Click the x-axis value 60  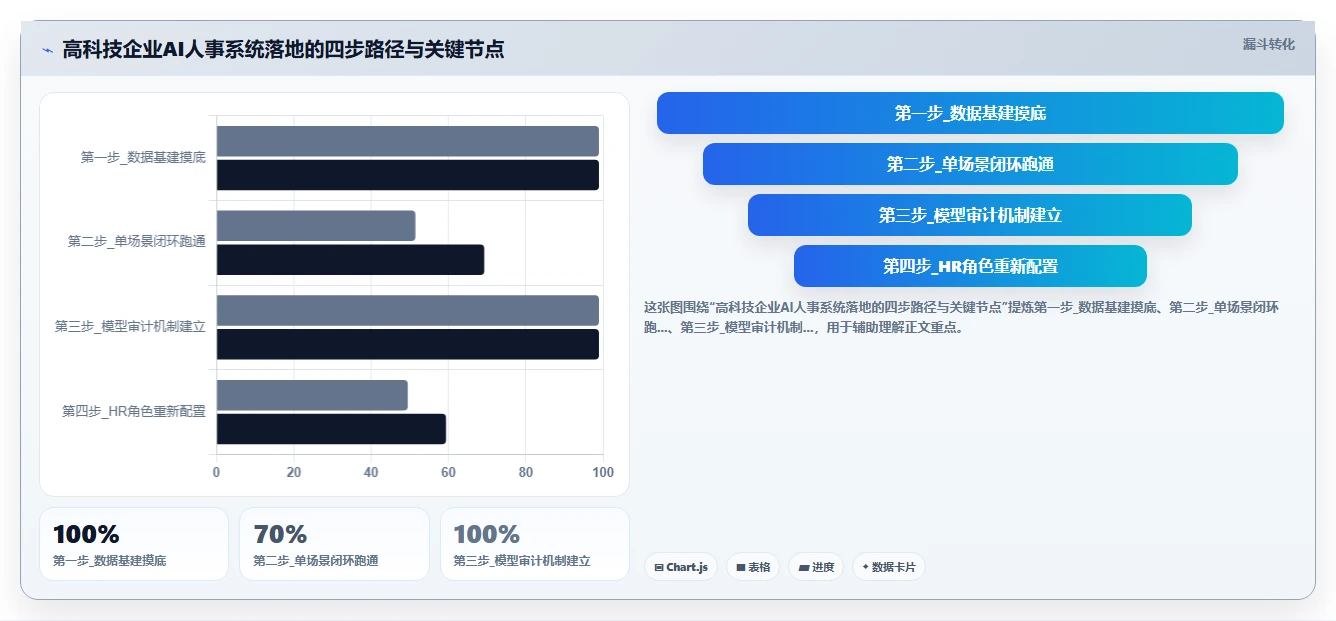click(x=448, y=472)
